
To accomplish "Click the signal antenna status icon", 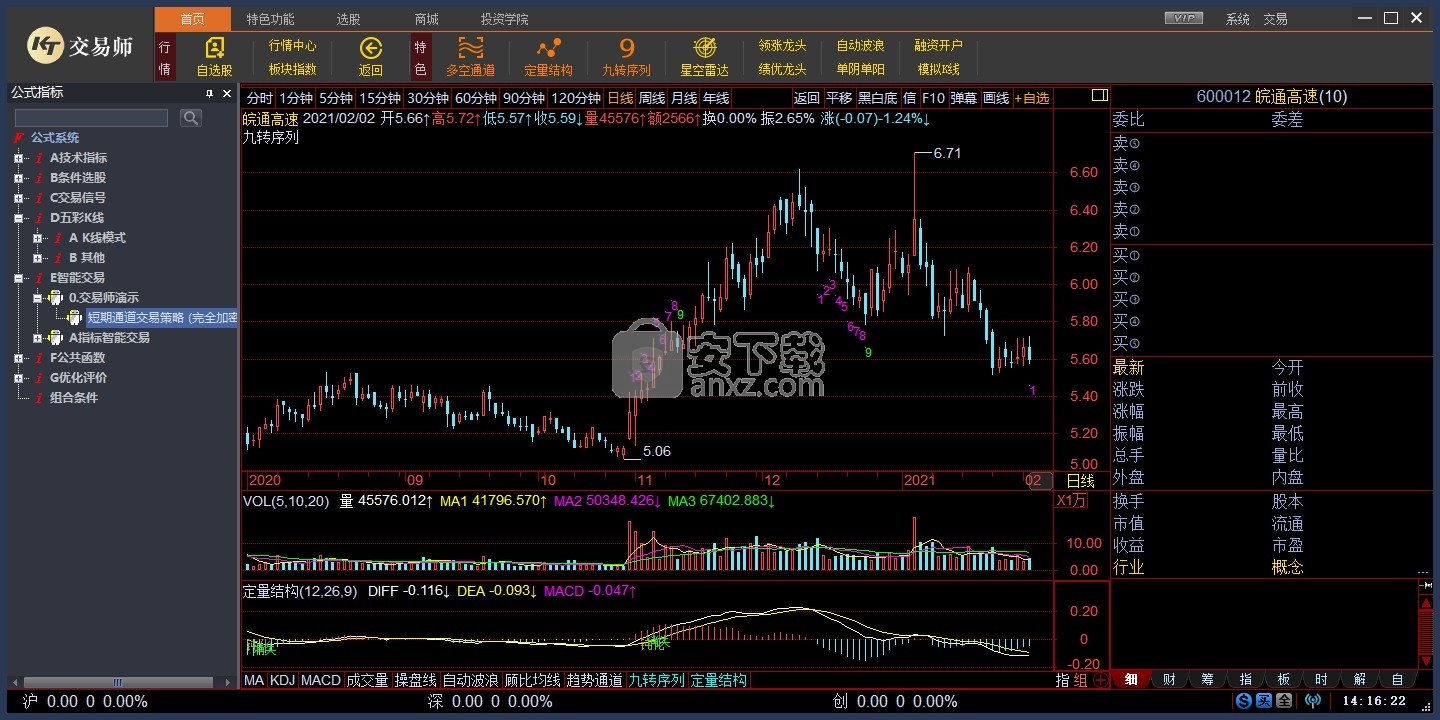I will tap(1313, 701).
